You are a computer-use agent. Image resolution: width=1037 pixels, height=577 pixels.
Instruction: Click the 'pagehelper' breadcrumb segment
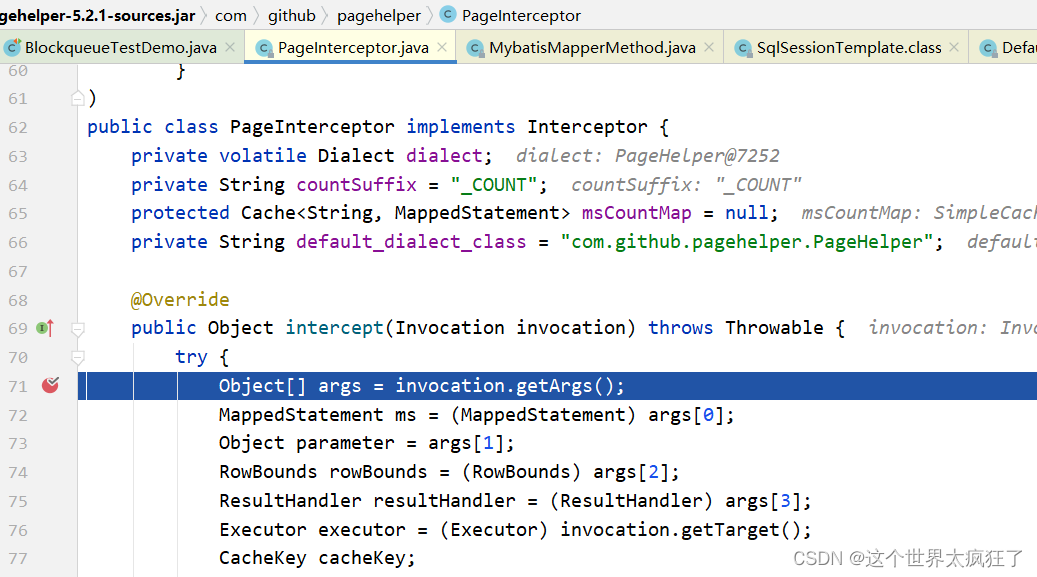click(x=379, y=15)
